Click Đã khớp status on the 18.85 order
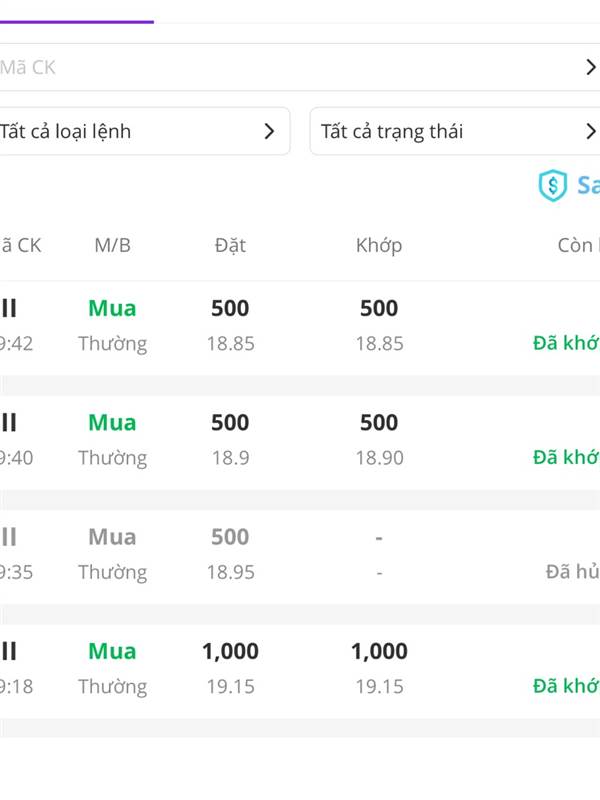Screen dimensions: 600x800 pos(566,343)
